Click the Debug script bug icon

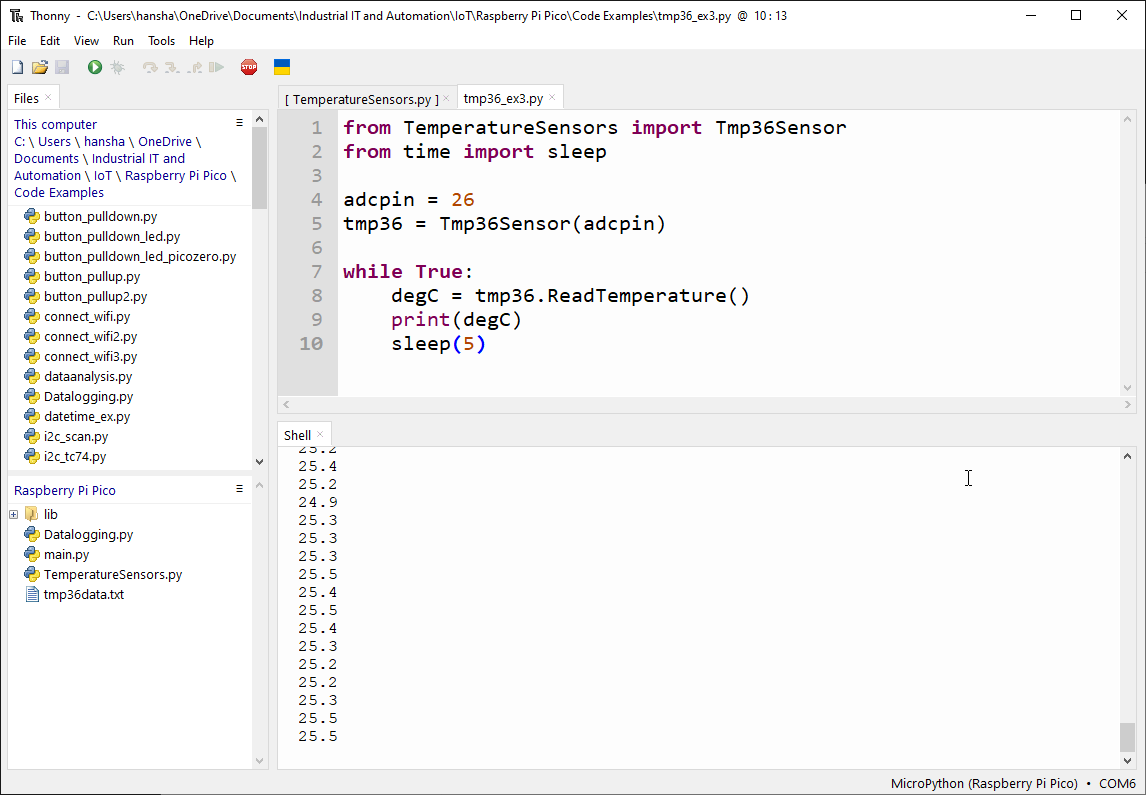coord(117,67)
